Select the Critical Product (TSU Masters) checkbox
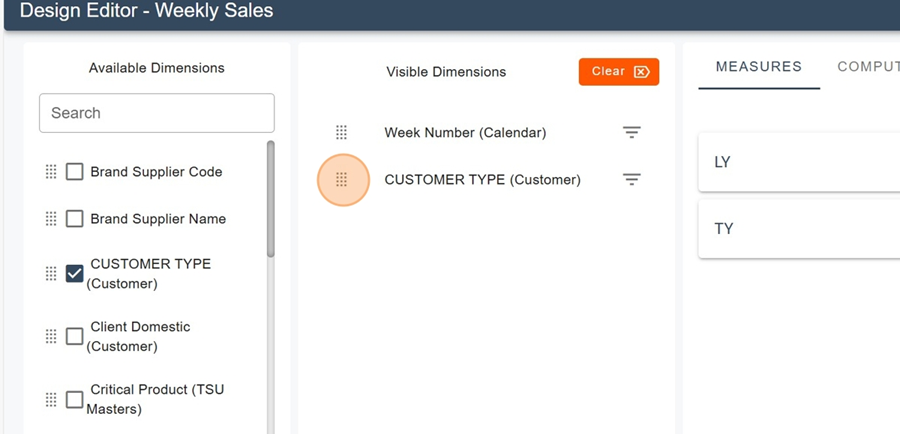The width and height of the screenshot is (900, 434). pyautogui.click(x=74, y=400)
